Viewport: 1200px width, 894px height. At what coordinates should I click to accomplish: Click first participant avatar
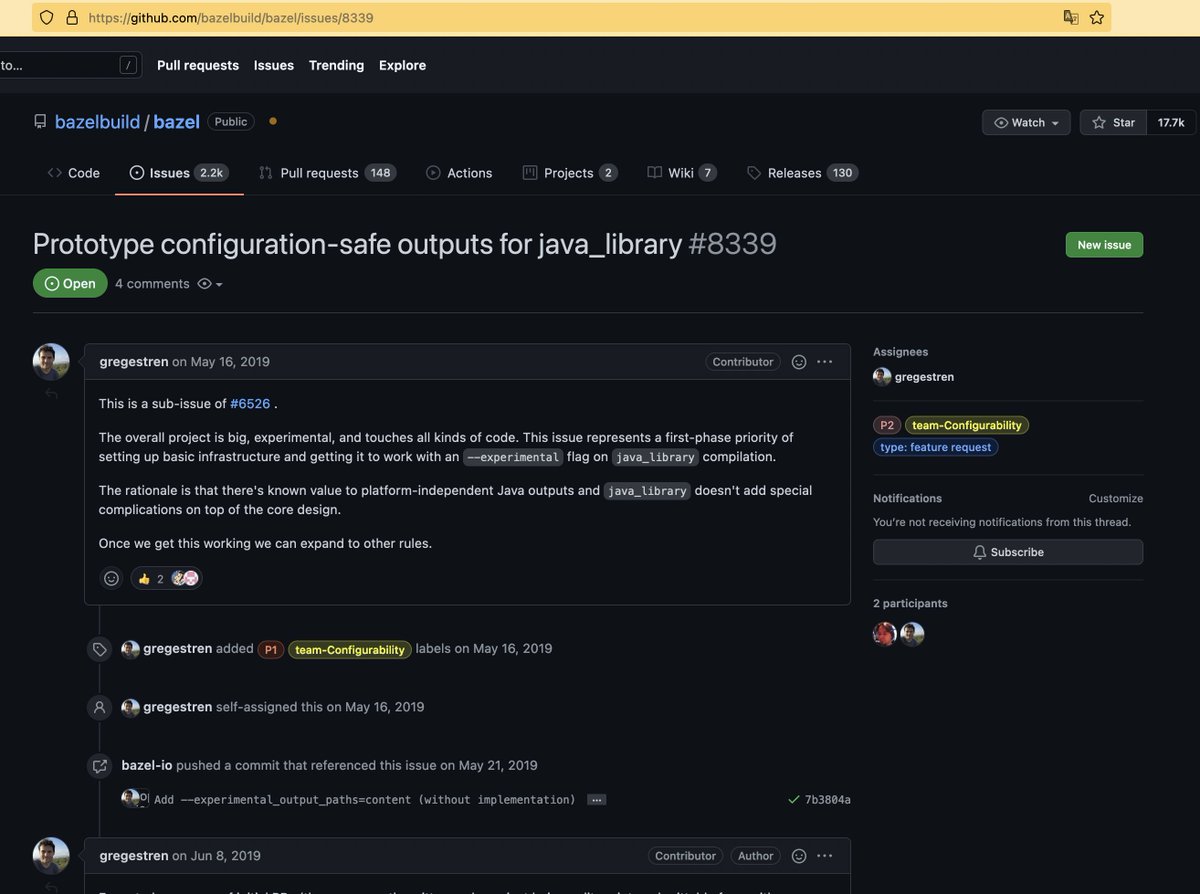point(885,634)
